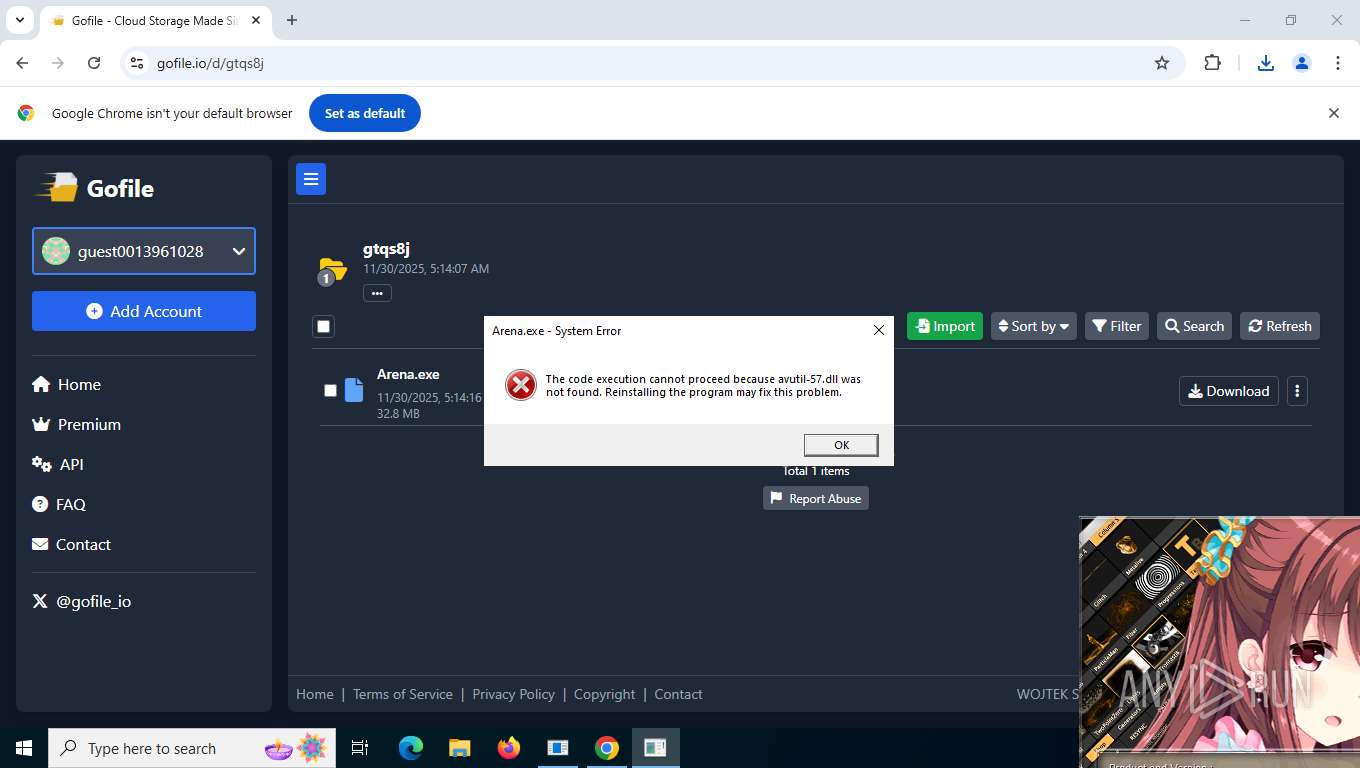Open the Windows Start menu
Screen dimensions: 1360x768
click(24, 748)
